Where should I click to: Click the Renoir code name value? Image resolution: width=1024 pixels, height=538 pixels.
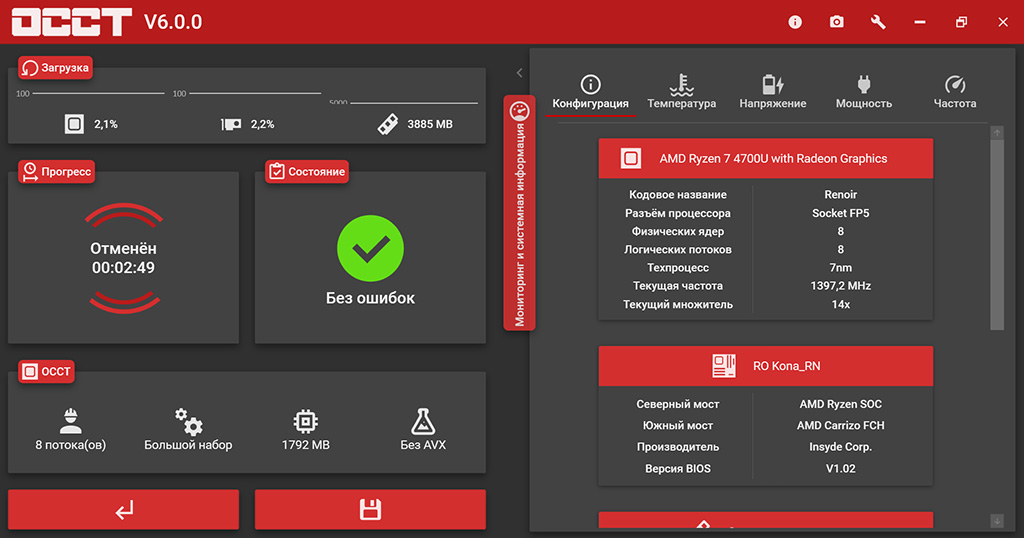point(840,195)
